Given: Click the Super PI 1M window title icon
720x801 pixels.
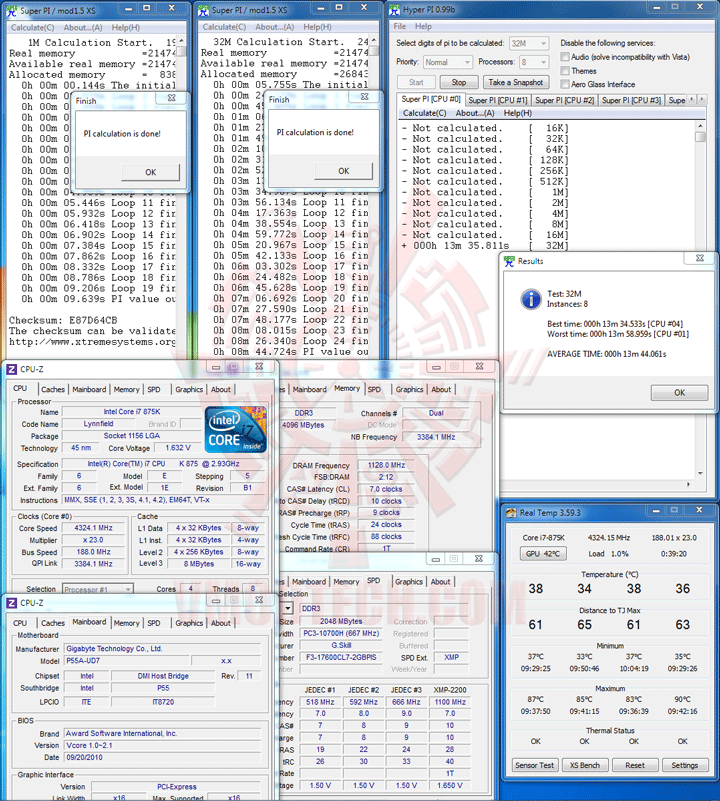Looking at the screenshot, I should 11,10.
